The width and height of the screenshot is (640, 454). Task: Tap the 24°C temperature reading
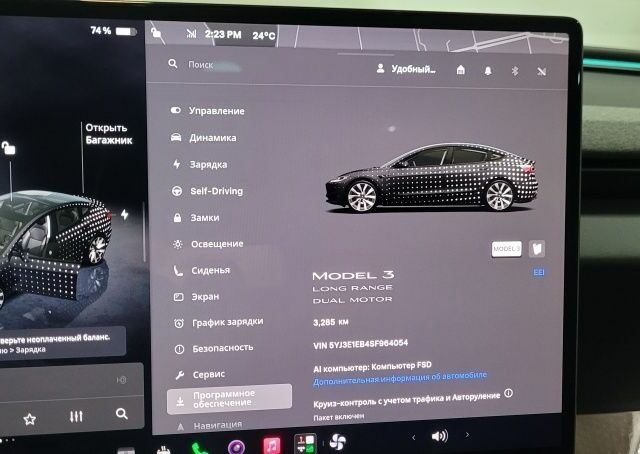click(x=264, y=36)
